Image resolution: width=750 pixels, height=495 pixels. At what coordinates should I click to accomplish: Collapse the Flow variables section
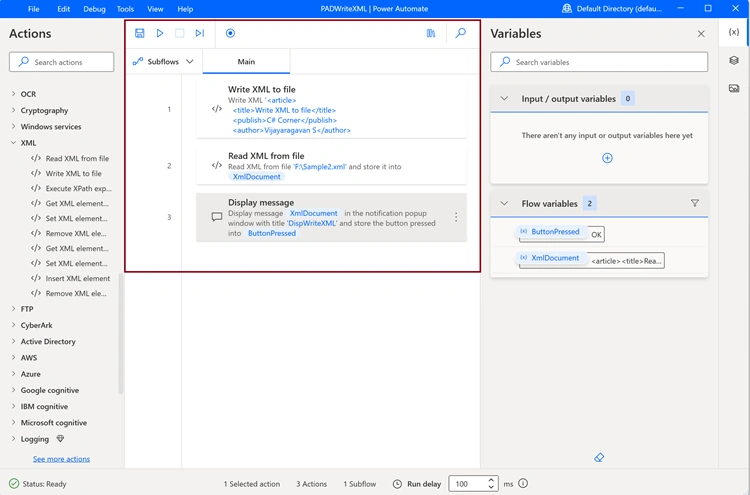504,203
